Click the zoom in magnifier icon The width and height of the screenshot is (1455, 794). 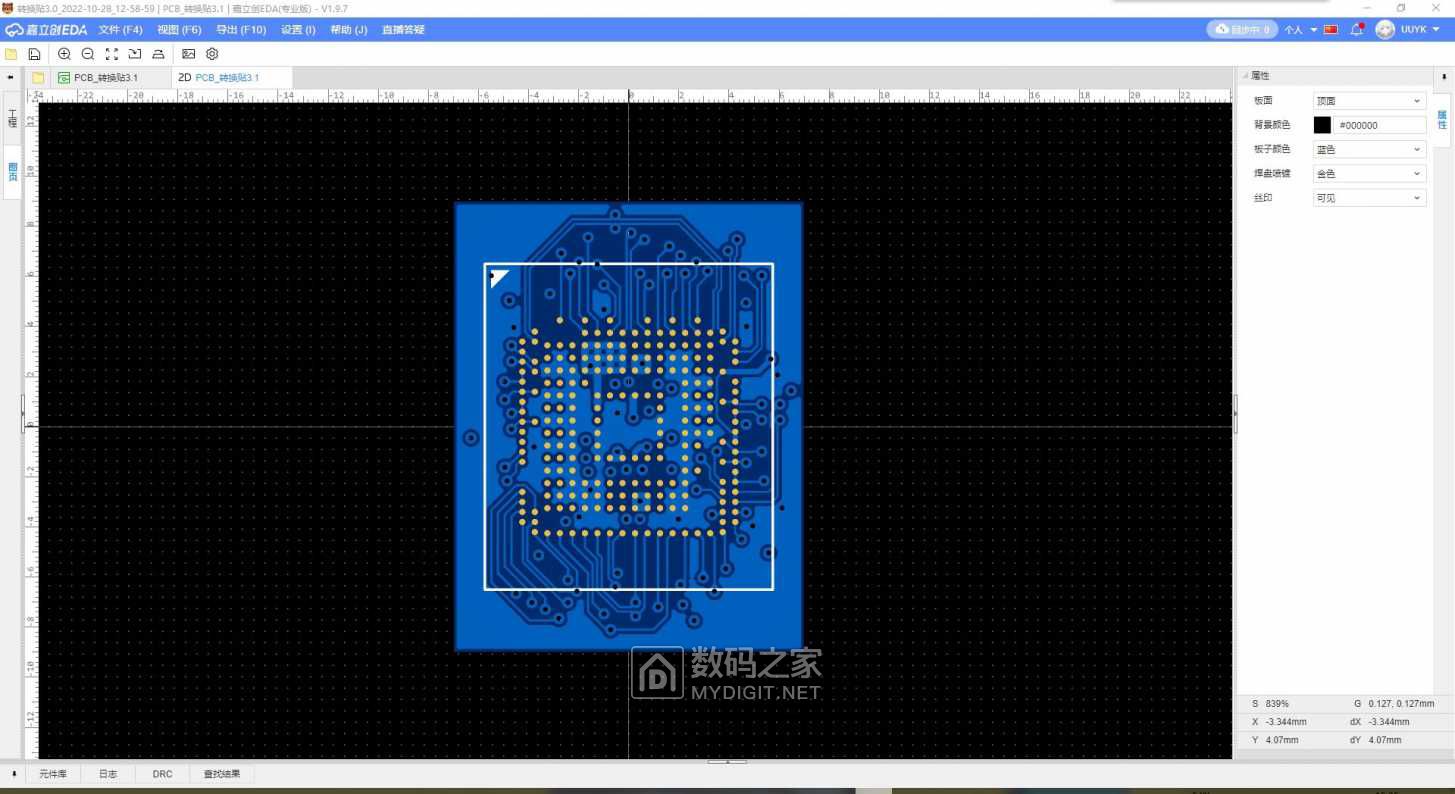pyautogui.click(x=65, y=54)
